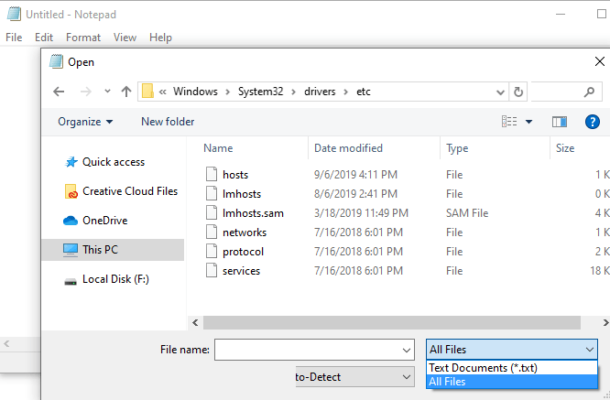Viewport: 610px width, 400px height.
Task: Select Quick access in sidebar
Action: pyautogui.click(x=113, y=162)
